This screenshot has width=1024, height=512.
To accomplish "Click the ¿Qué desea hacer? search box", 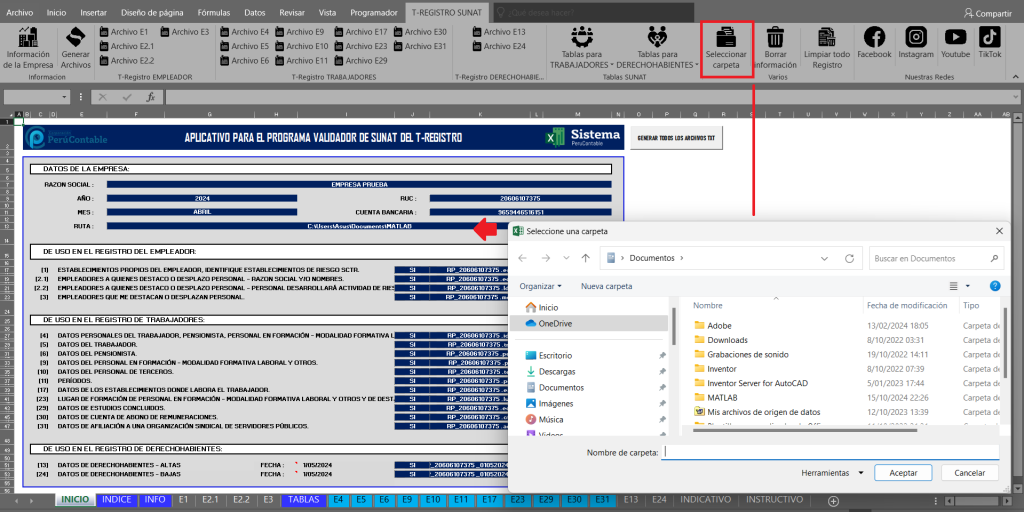I will pos(594,12).
